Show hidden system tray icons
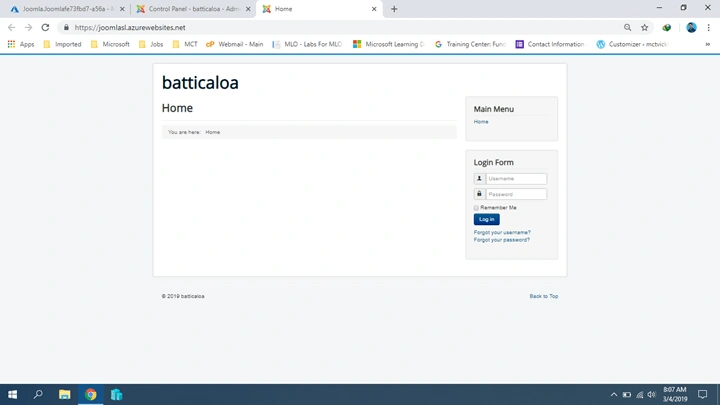The height and width of the screenshot is (405, 720). pyautogui.click(x=613, y=394)
